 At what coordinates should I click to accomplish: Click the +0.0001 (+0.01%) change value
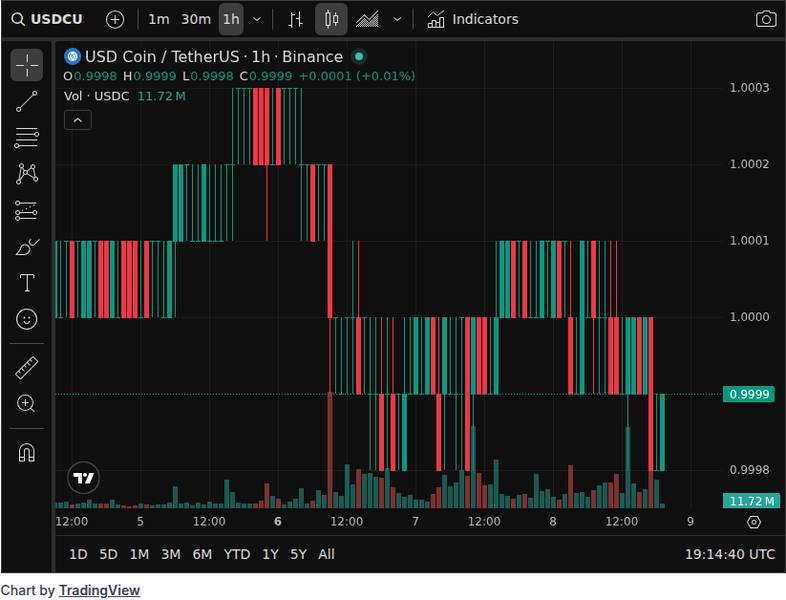(x=357, y=76)
